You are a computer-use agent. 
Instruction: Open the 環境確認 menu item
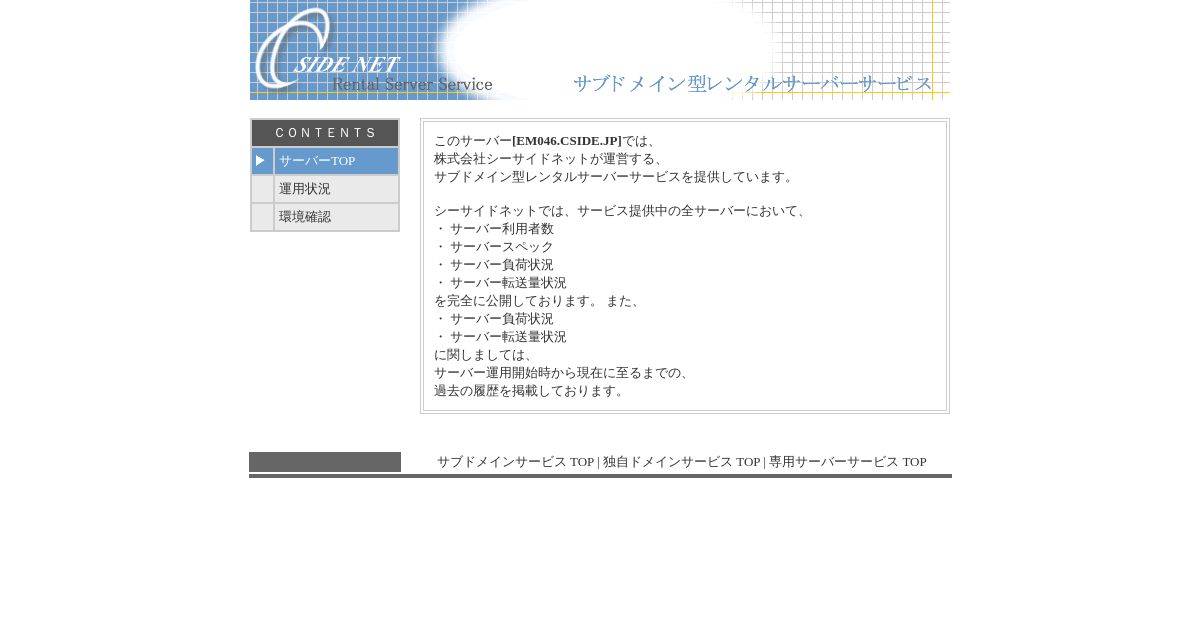[336, 217]
